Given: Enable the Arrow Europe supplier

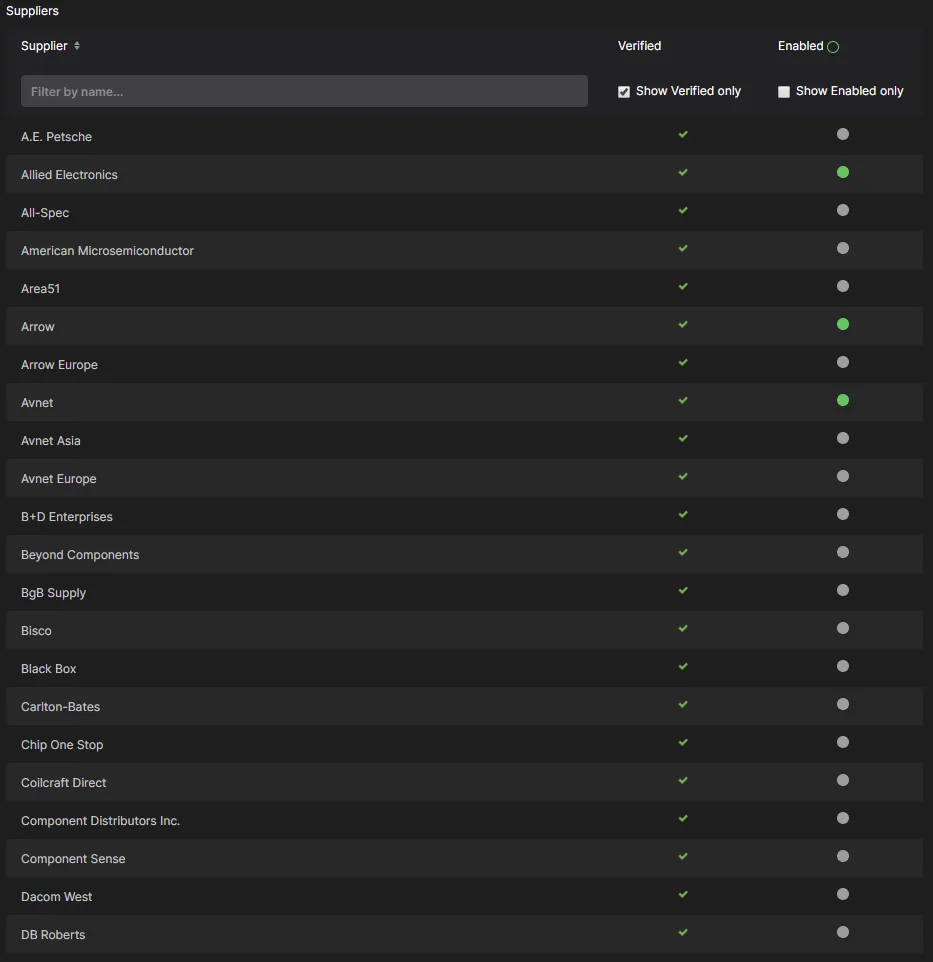Looking at the screenshot, I should coord(843,363).
